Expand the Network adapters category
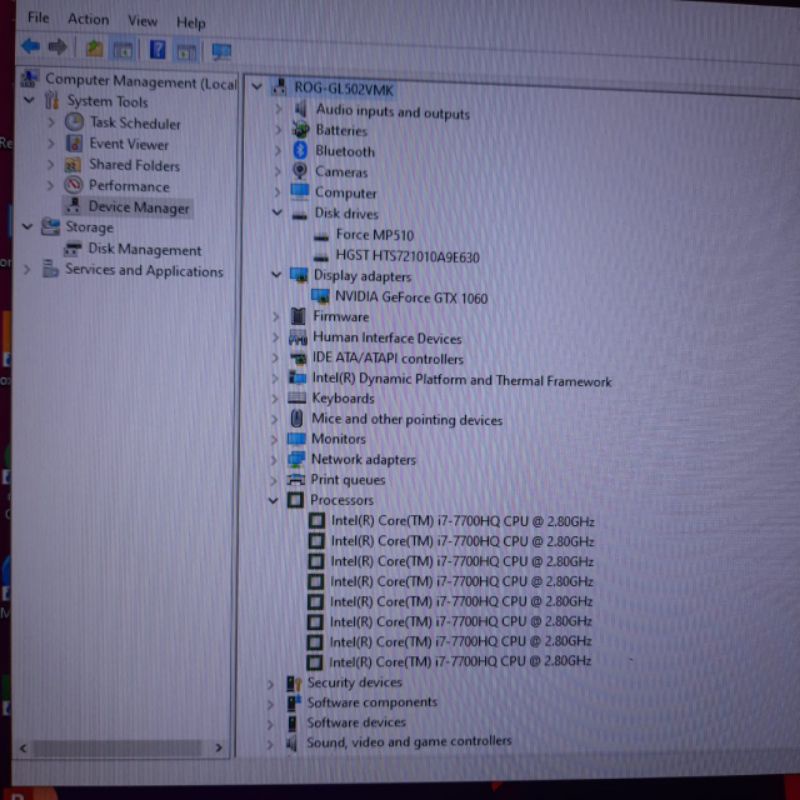The height and width of the screenshot is (800, 800). (276, 460)
